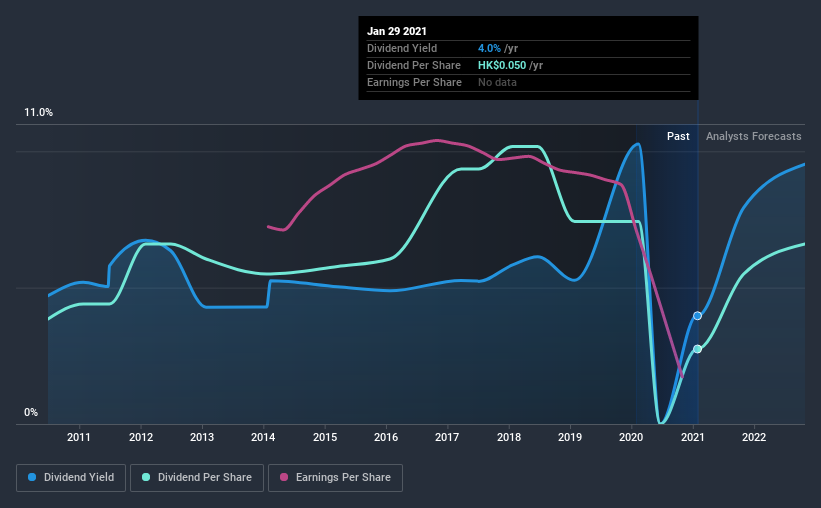Click the 2019 x-axis label
The width and height of the screenshot is (821, 508).
[570, 437]
